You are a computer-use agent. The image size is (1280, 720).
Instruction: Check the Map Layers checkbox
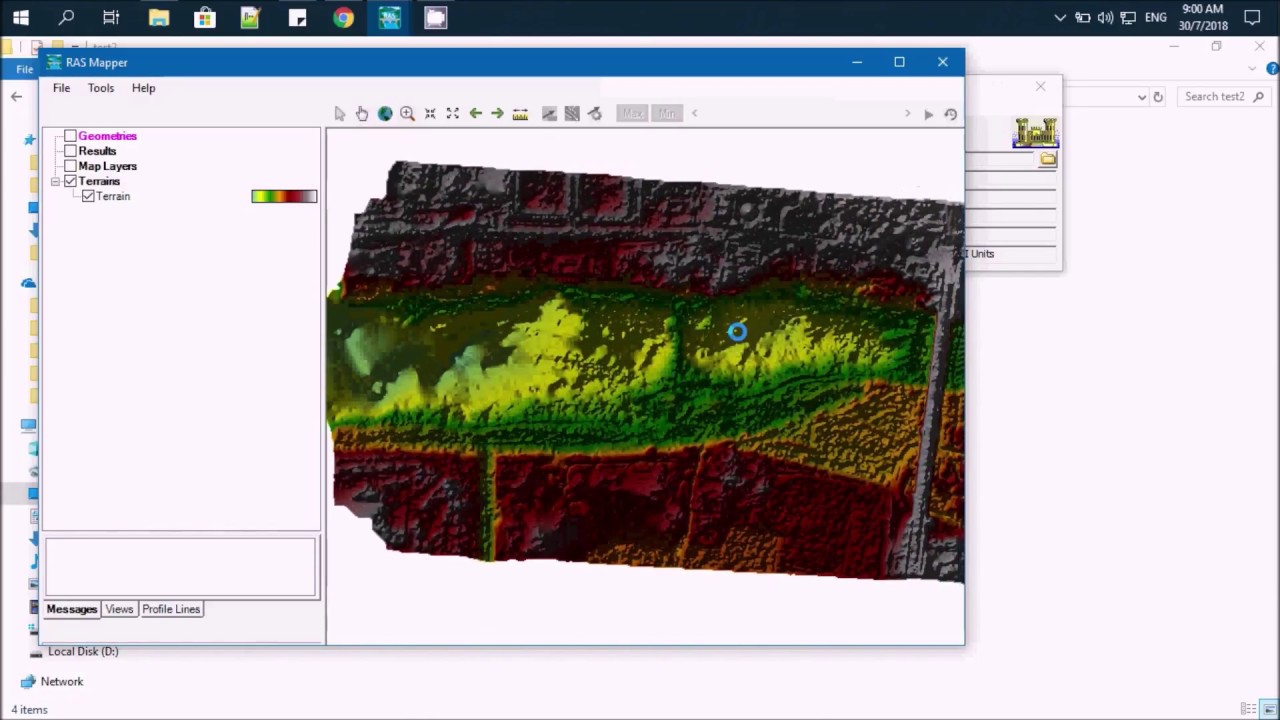[71, 166]
